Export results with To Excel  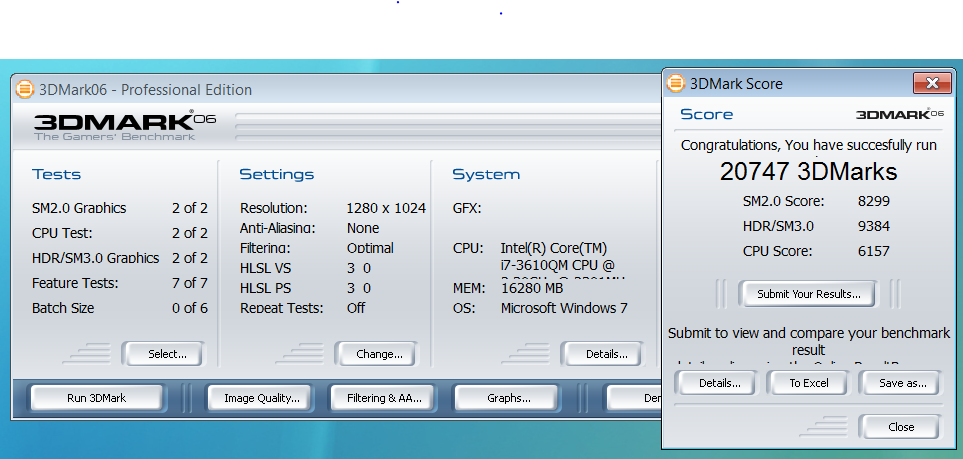click(x=808, y=383)
